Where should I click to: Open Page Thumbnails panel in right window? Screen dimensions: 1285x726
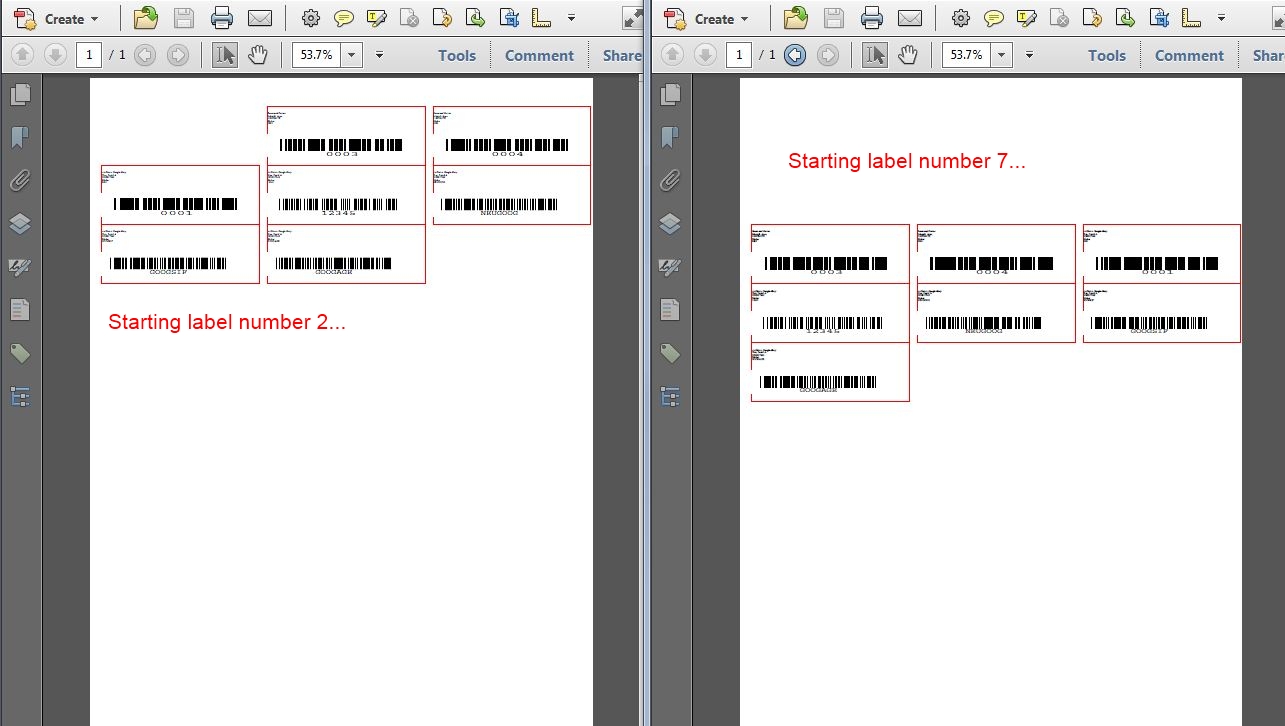[x=670, y=95]
